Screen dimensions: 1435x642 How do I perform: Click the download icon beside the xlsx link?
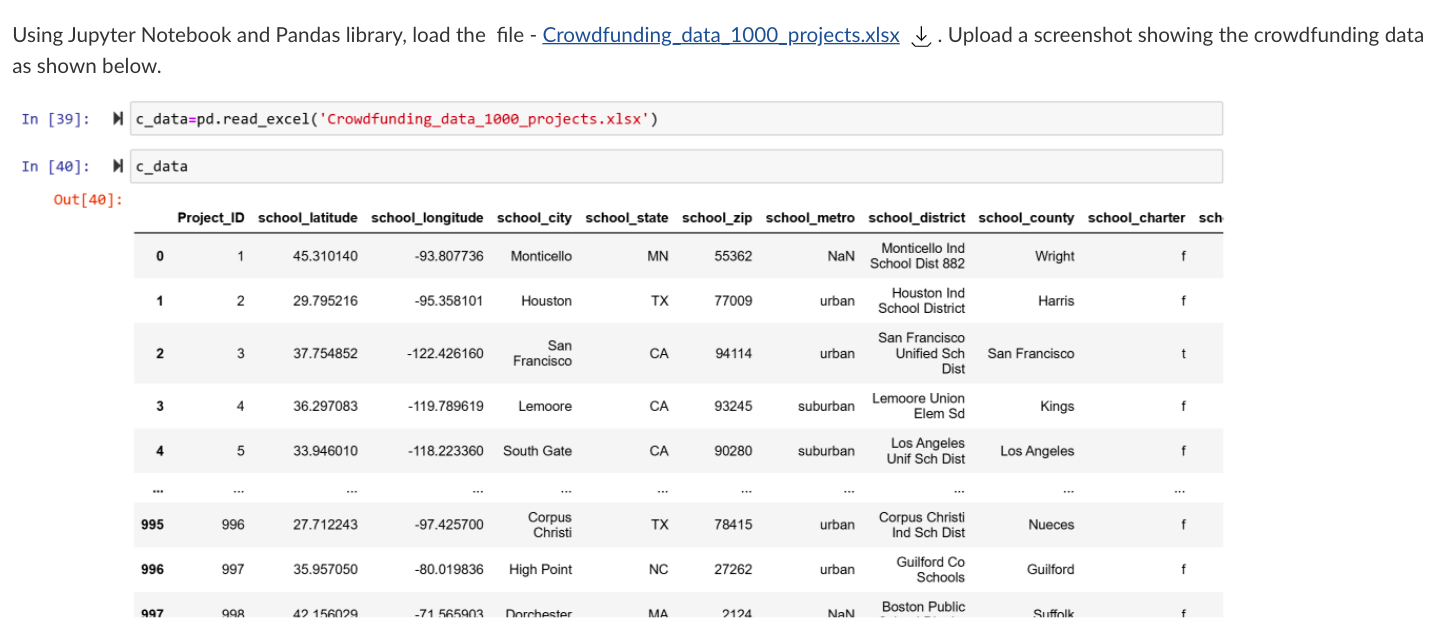(923, 36)
